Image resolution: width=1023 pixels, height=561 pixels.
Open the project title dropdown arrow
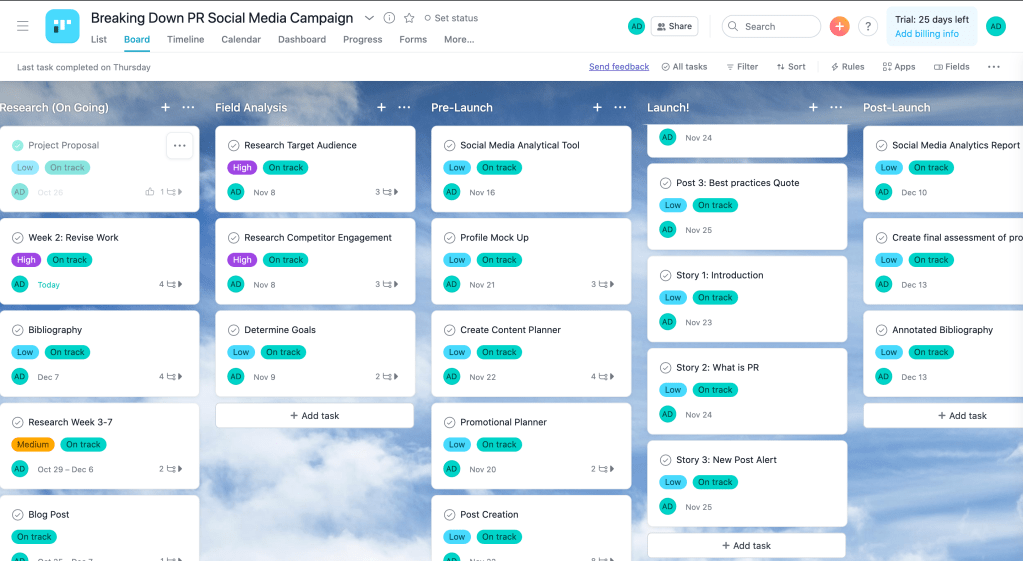[x=369, y=18]
